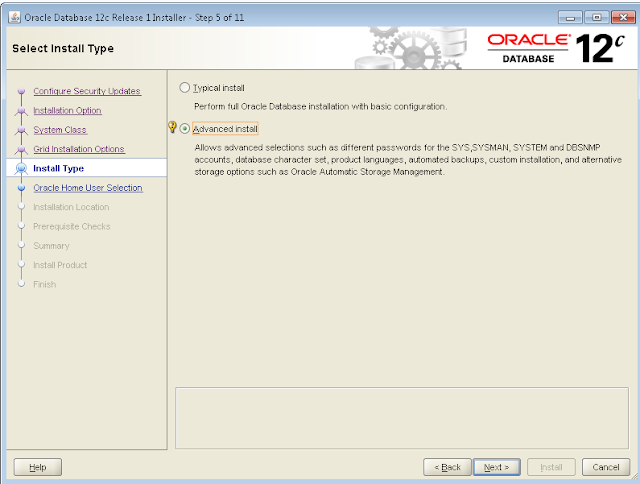Viewport: 640px width, 484px height.
Task: Click the Installation Location step
Action: 71,207
